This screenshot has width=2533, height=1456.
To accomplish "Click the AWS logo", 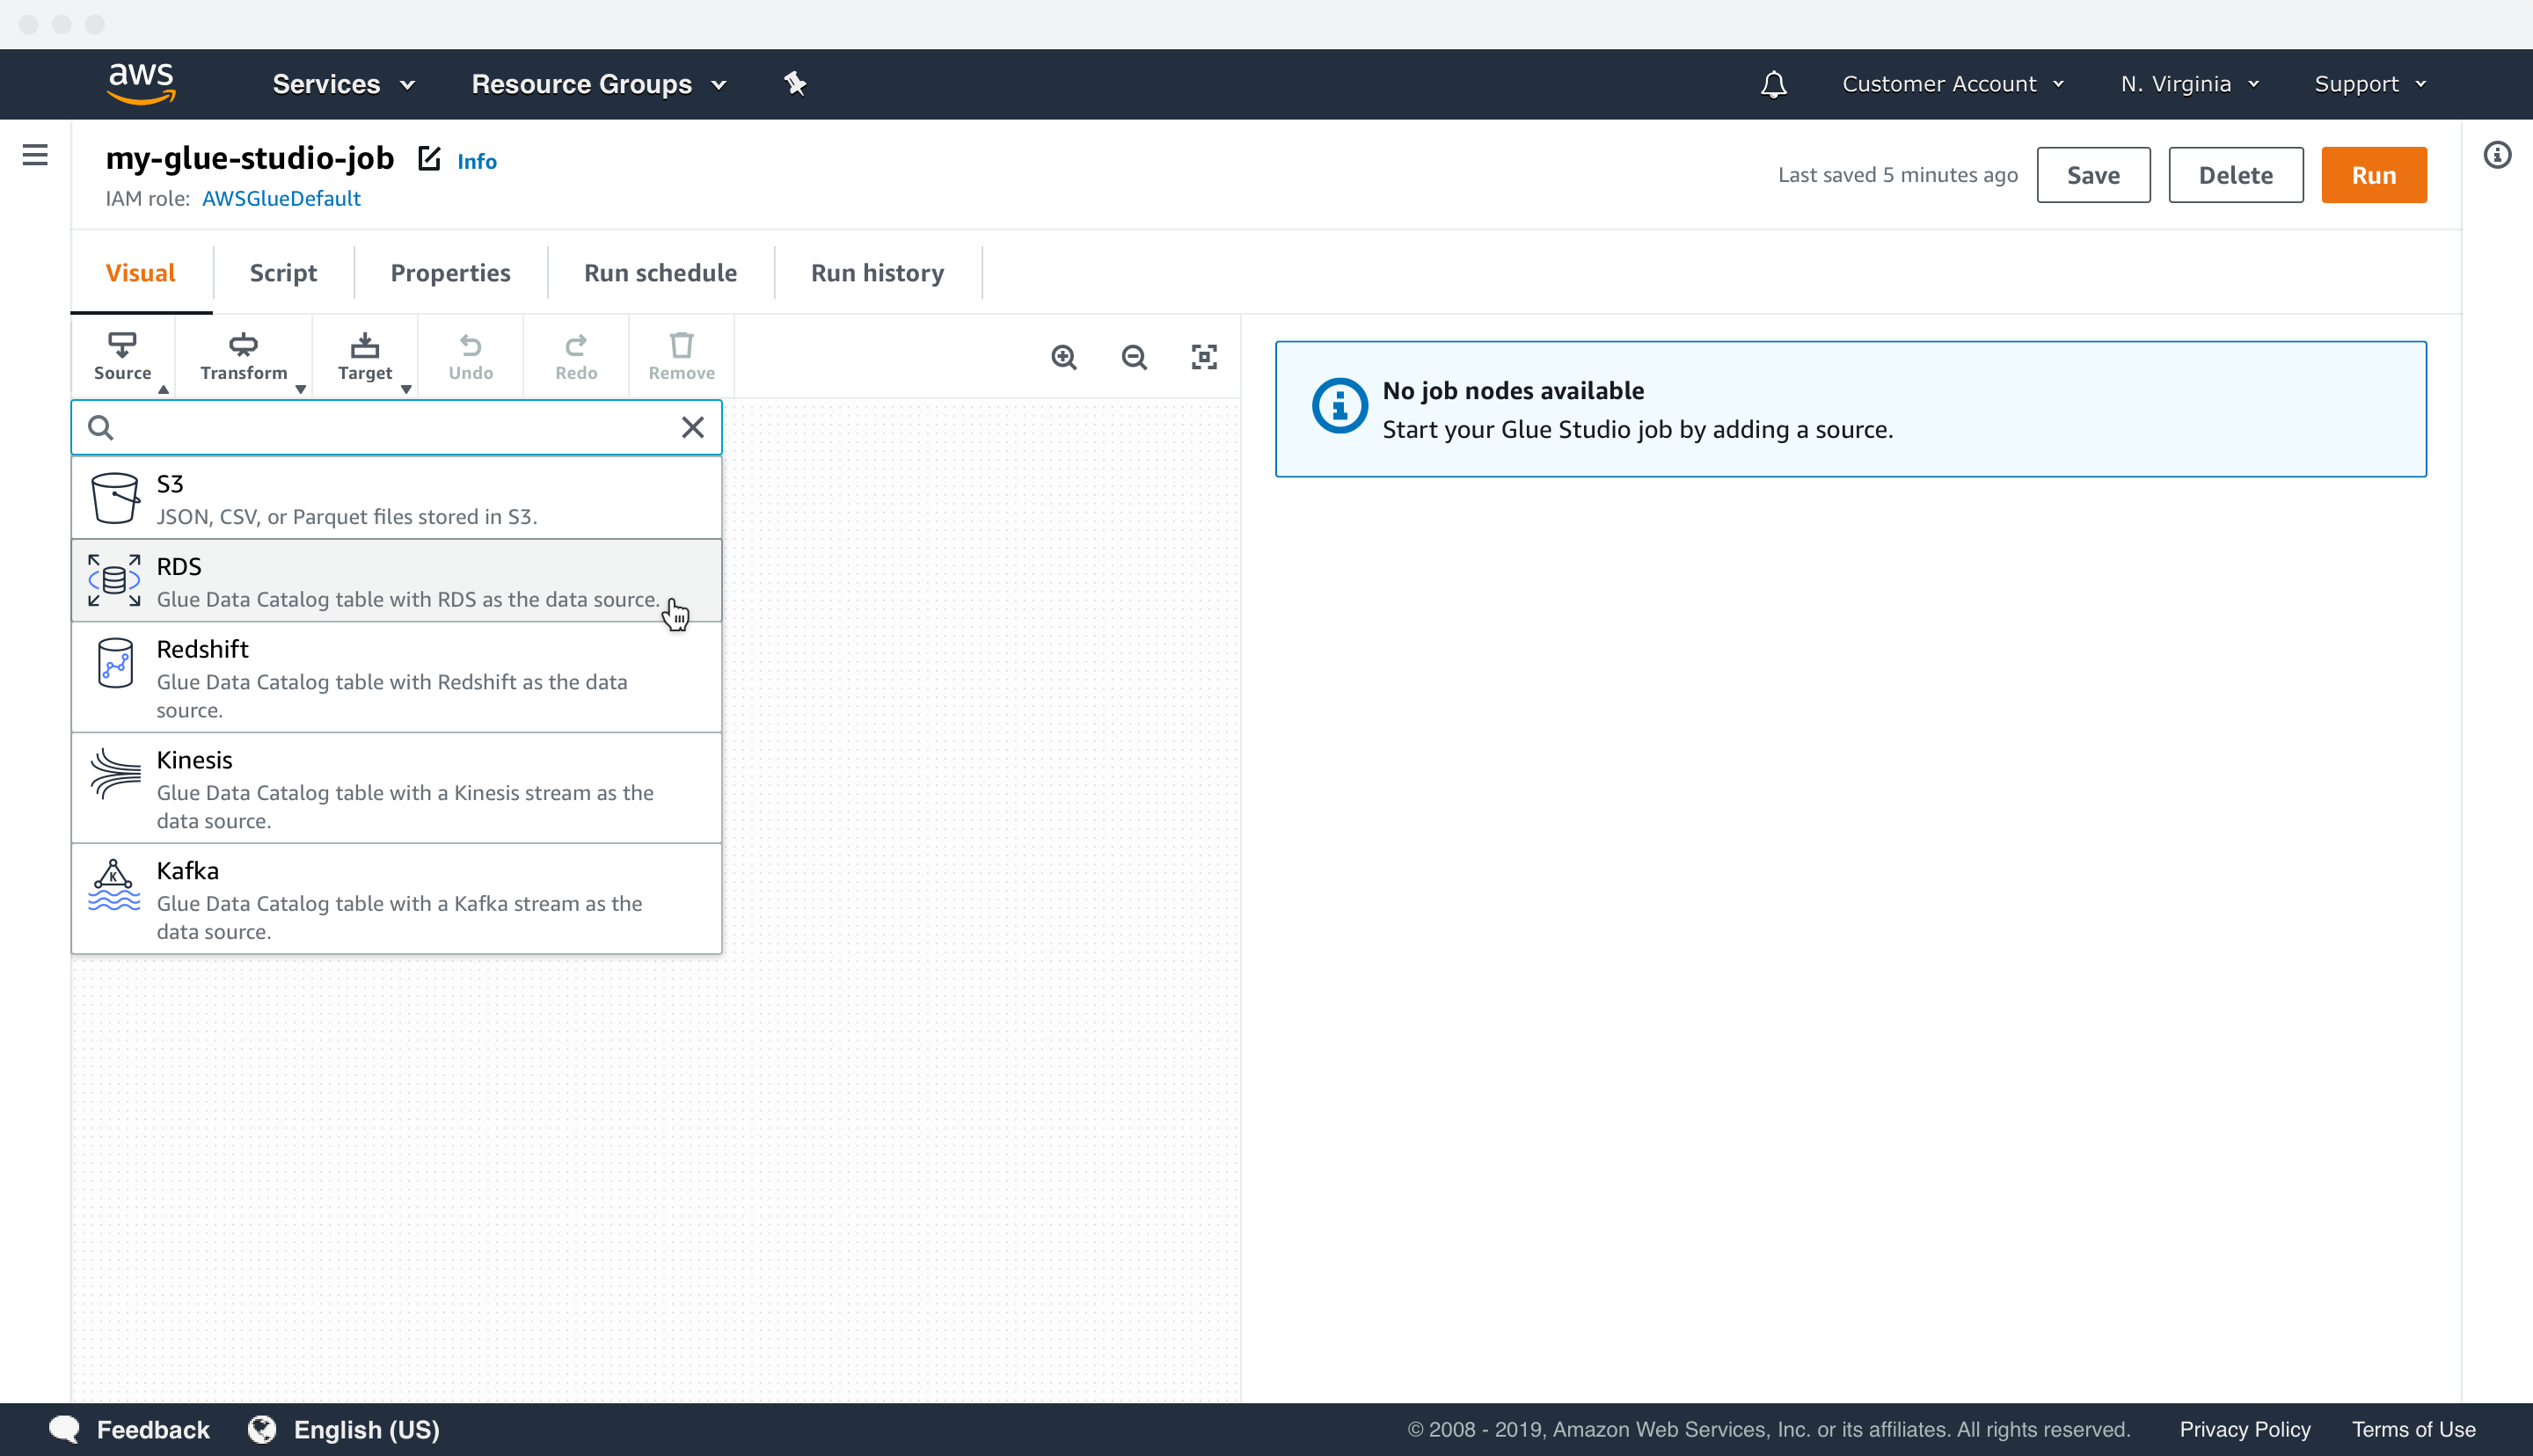I will [x=141, y=84].
